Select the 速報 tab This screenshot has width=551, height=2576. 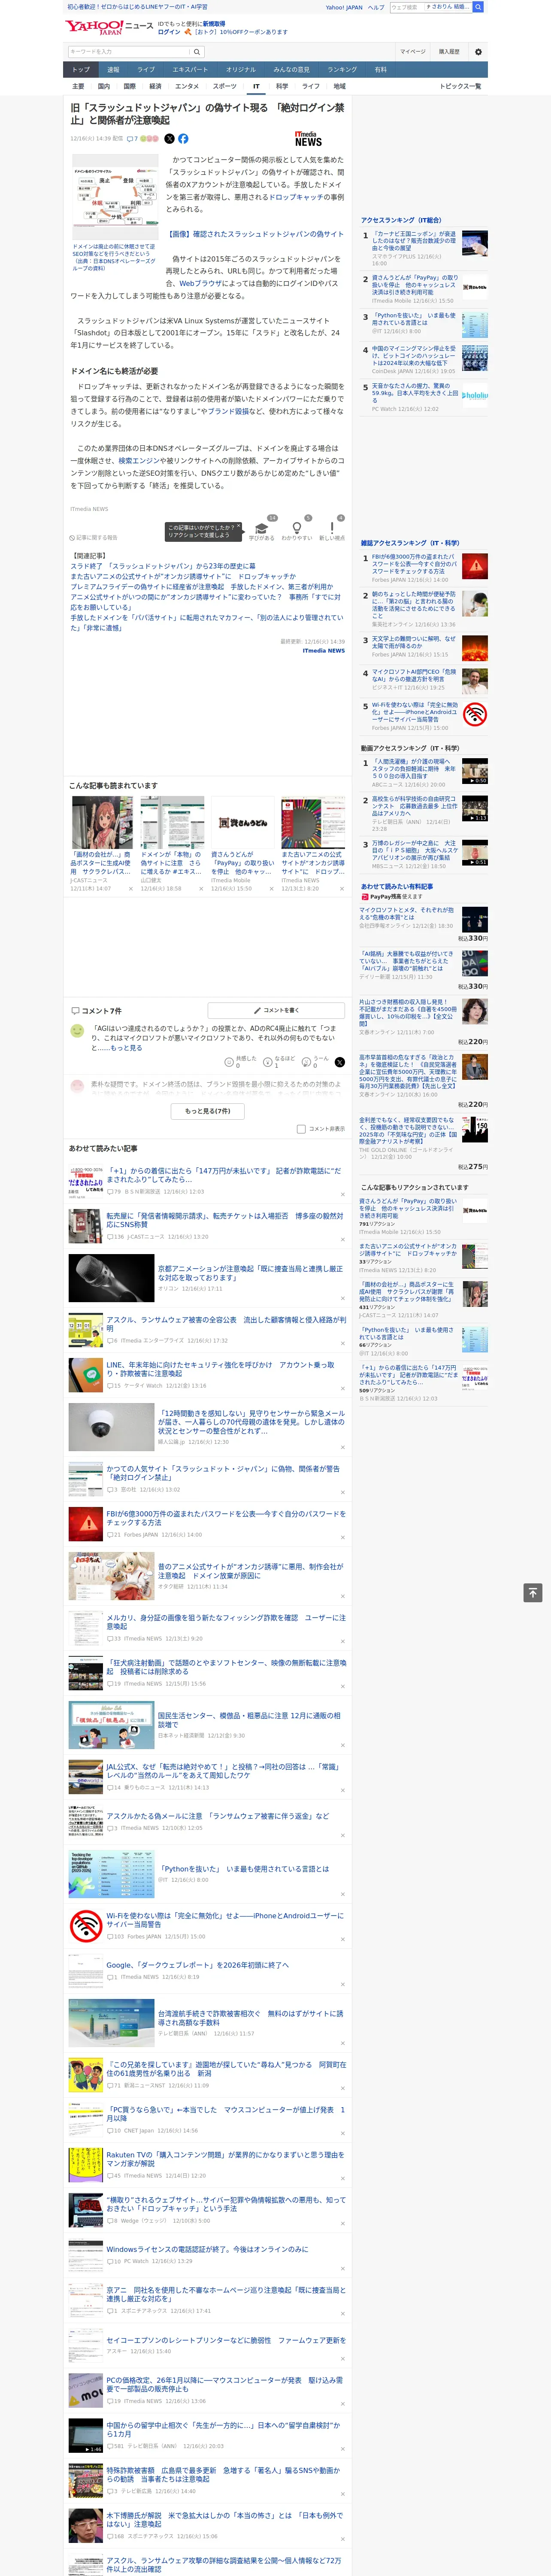pyautogui.click(x=113, y=70)
